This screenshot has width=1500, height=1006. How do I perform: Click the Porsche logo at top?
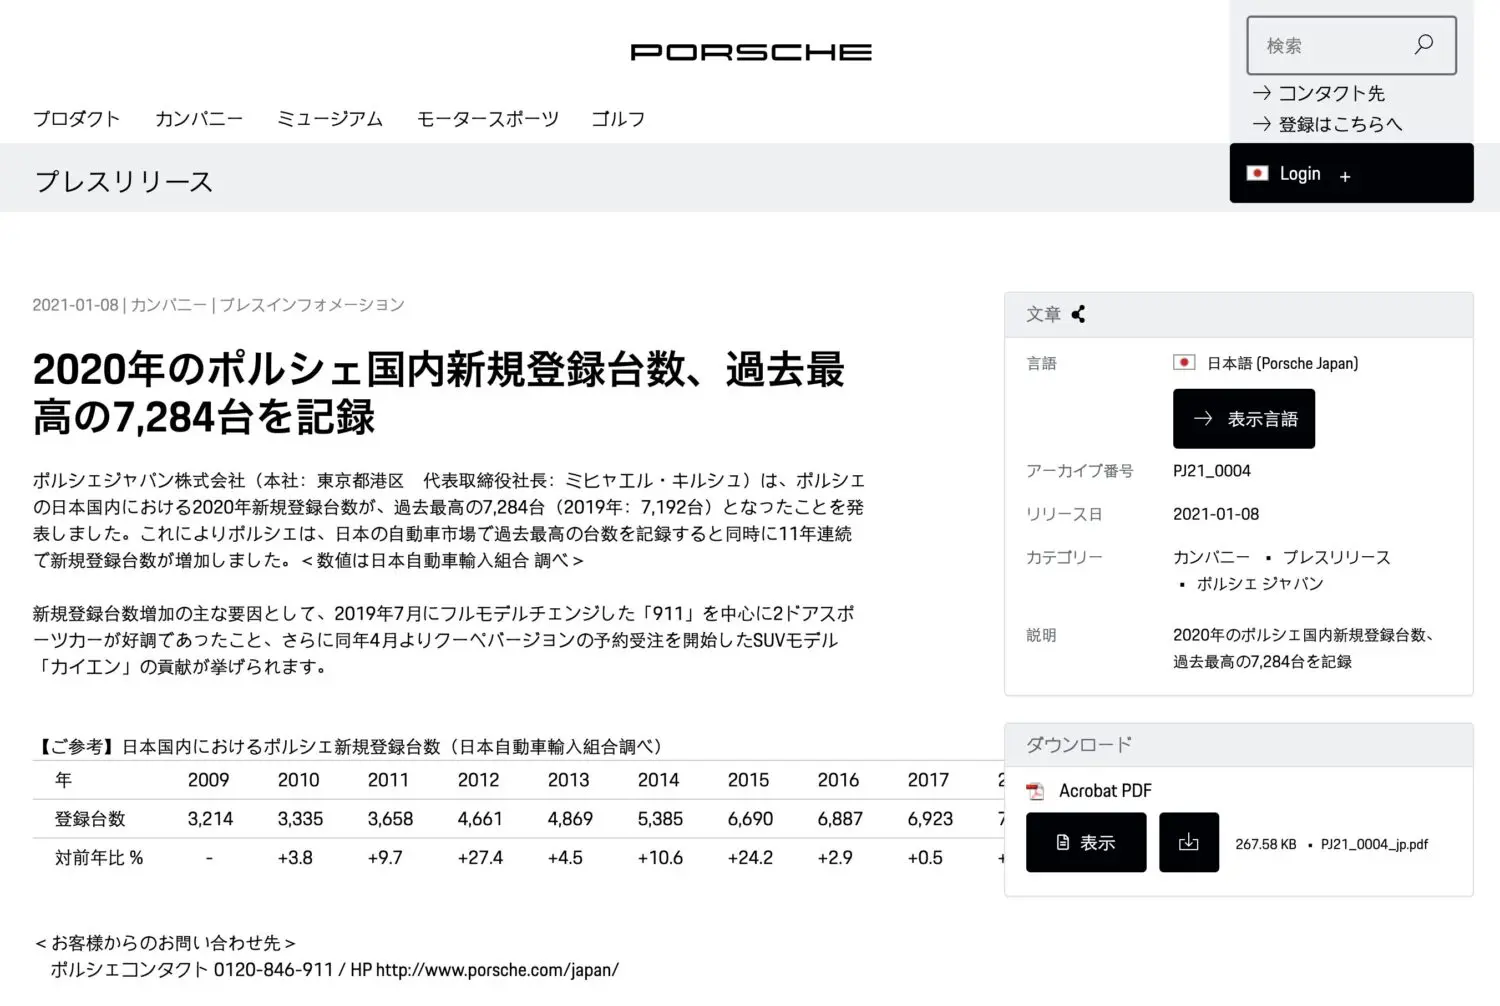[750, 52]
